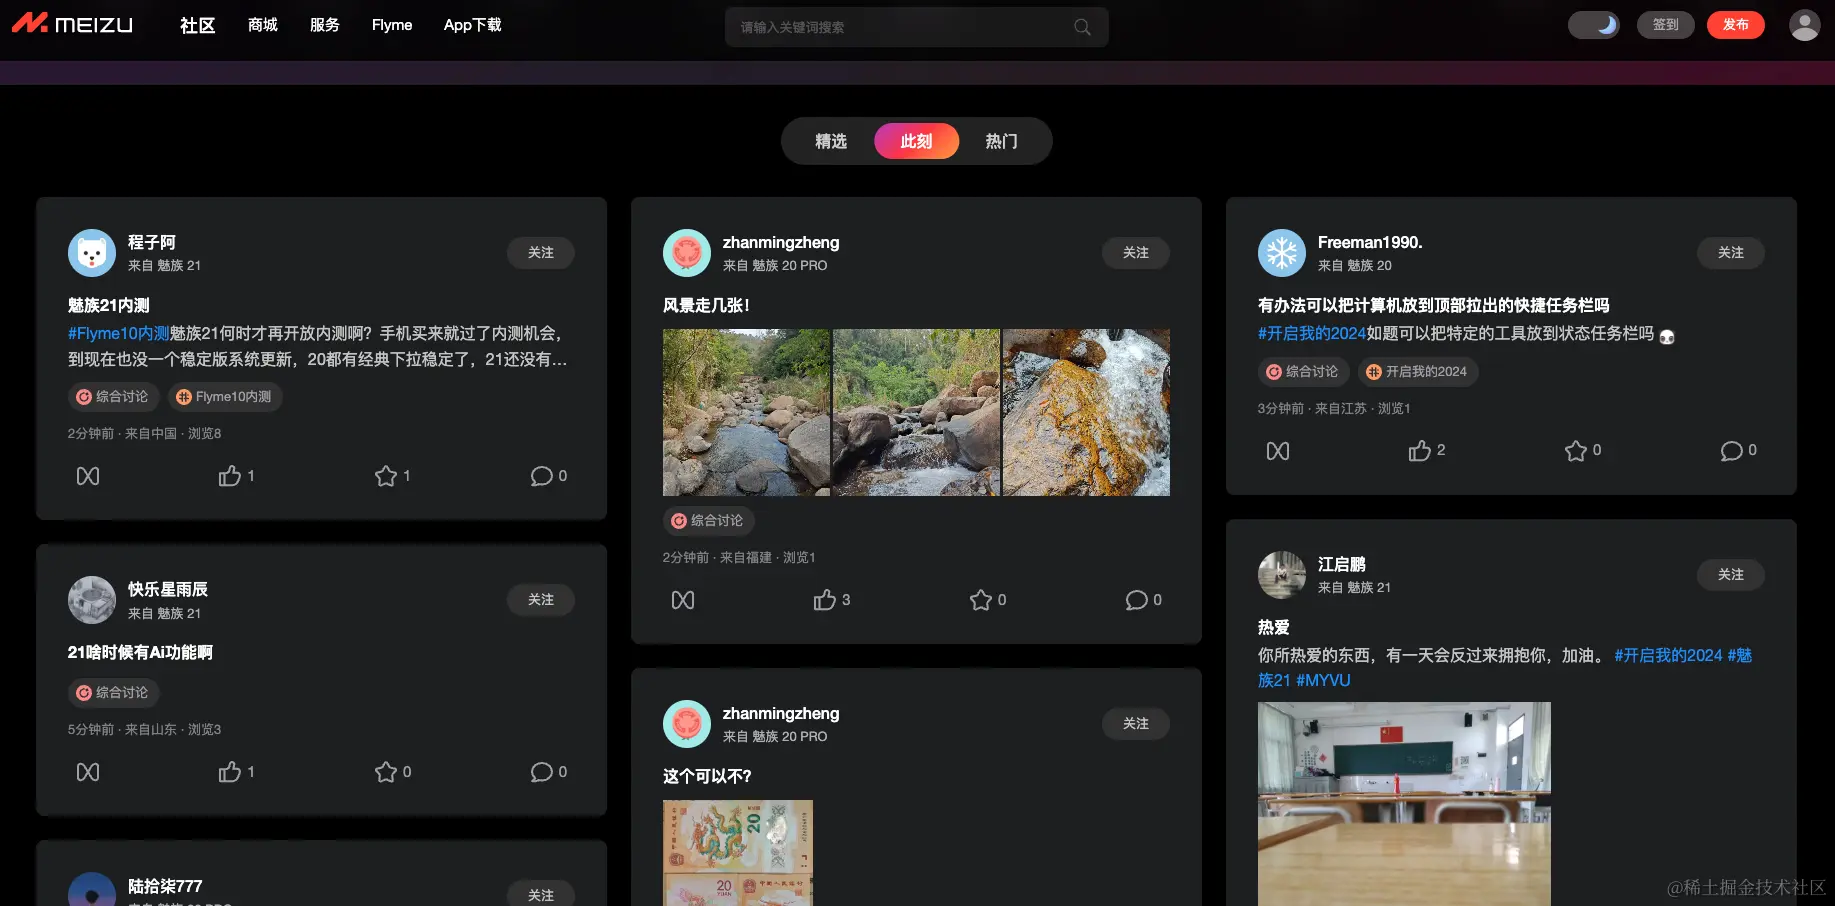Click 综合讨论 tag on 魅族21内测 post
1835x906 pixels.
[113, 397]
